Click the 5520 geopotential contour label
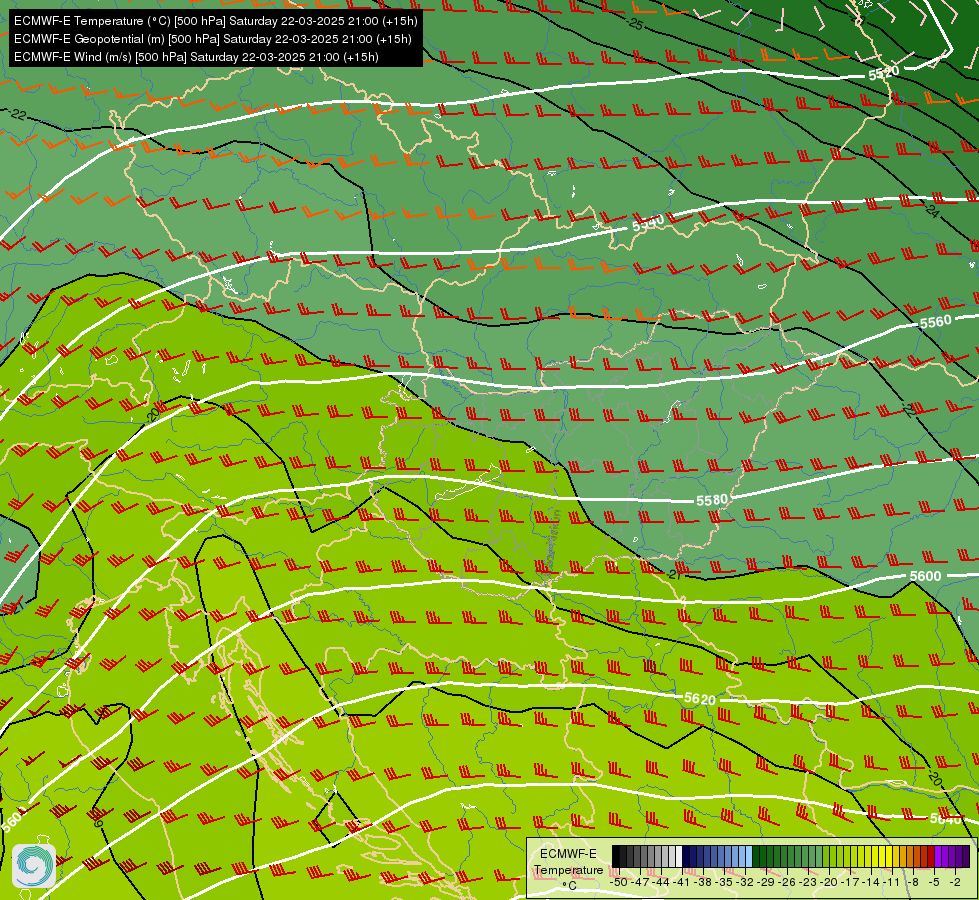 tap(883, 73)
